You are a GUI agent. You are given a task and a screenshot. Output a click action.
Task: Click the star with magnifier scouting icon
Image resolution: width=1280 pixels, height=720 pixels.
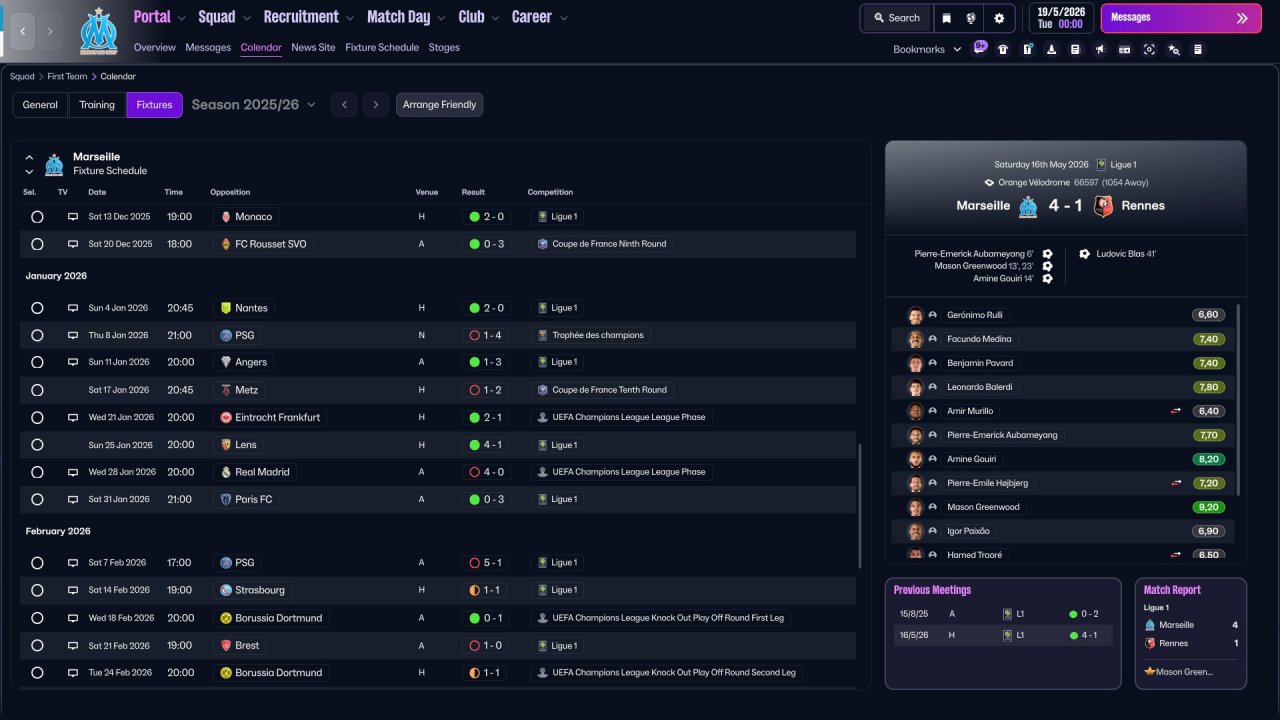point(1174,49)
